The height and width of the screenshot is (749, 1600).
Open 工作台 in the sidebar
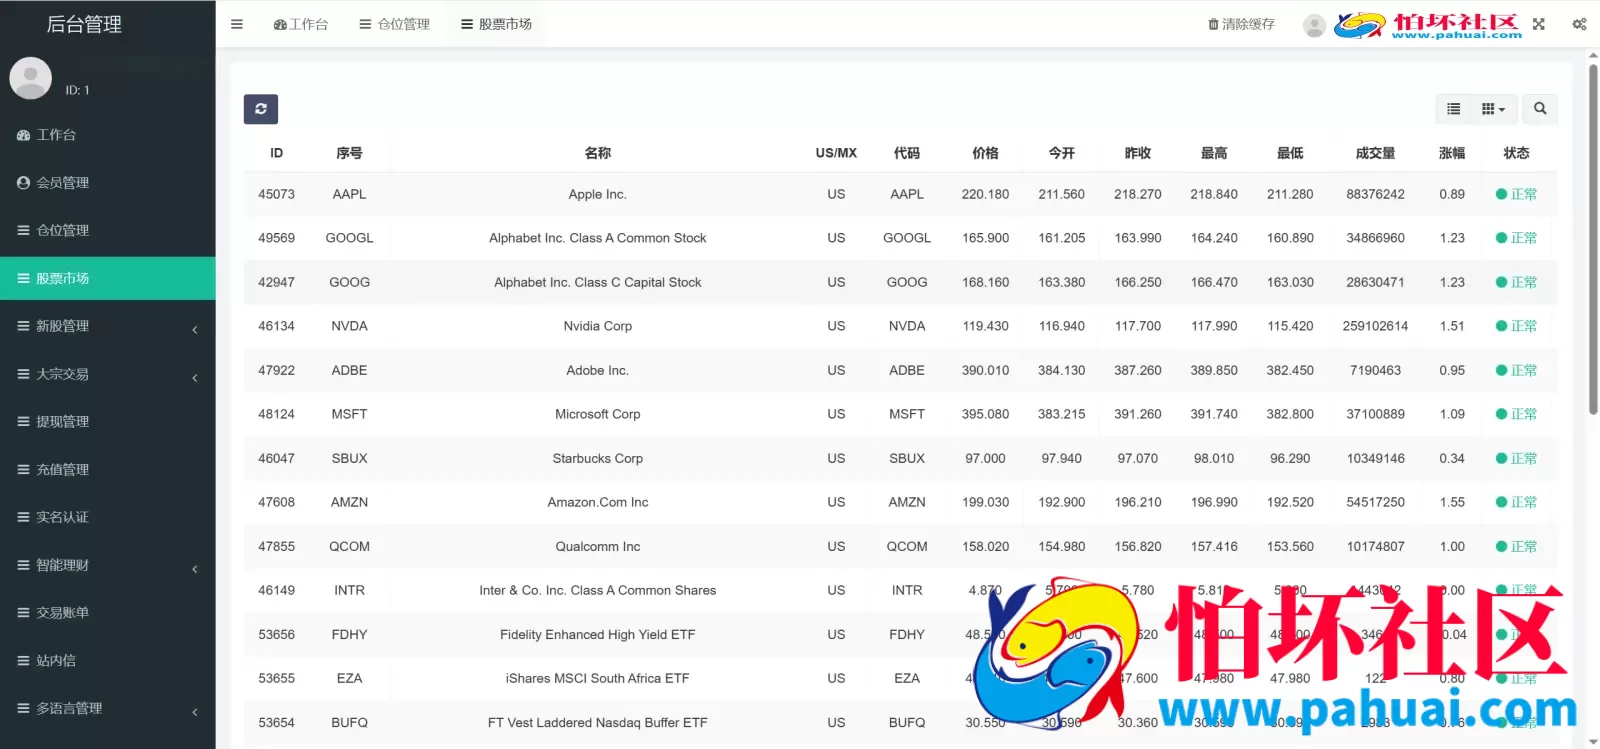pyautogui.click(x=108, y=135)
